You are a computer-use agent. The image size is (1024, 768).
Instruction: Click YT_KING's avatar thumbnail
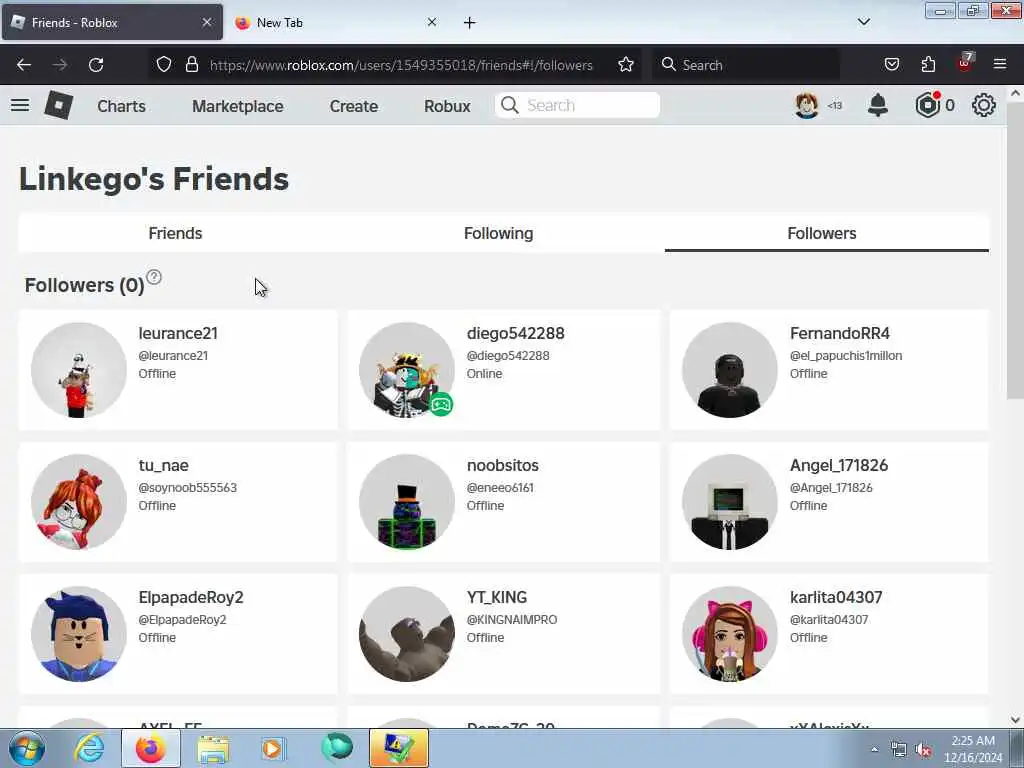click(x=407, y=634)
